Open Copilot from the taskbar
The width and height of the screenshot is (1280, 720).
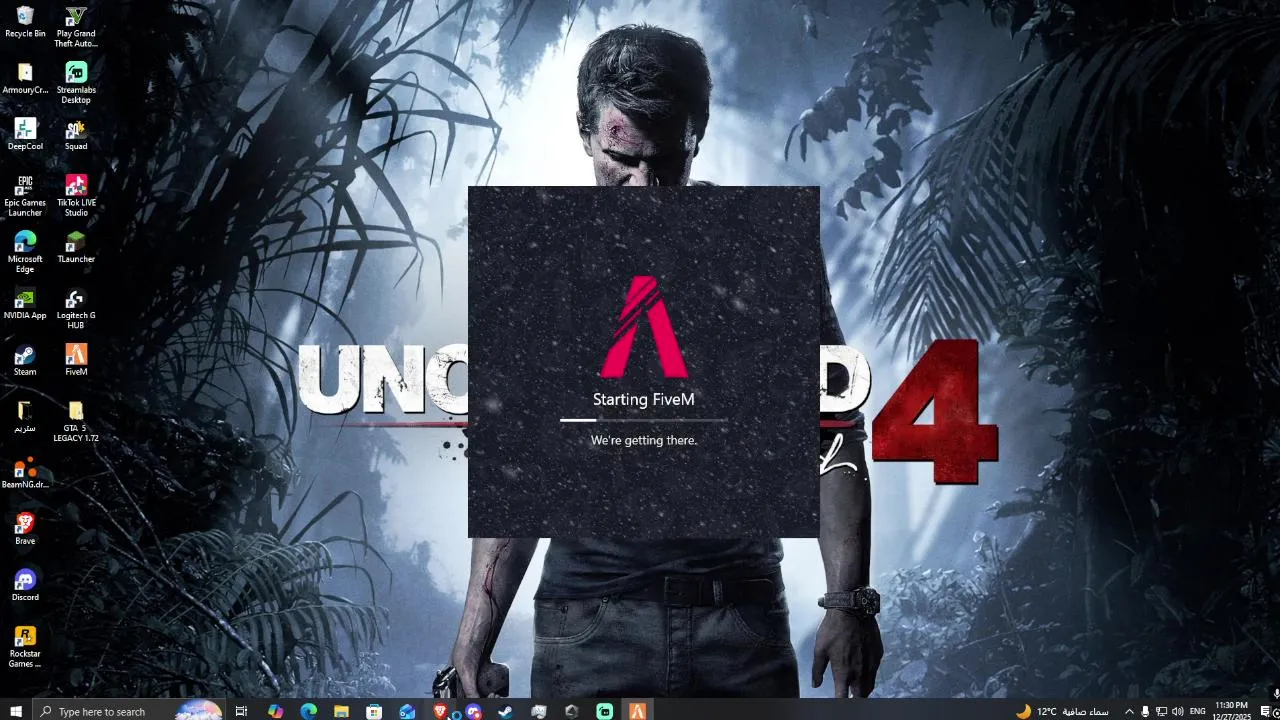tap(275, 711)
